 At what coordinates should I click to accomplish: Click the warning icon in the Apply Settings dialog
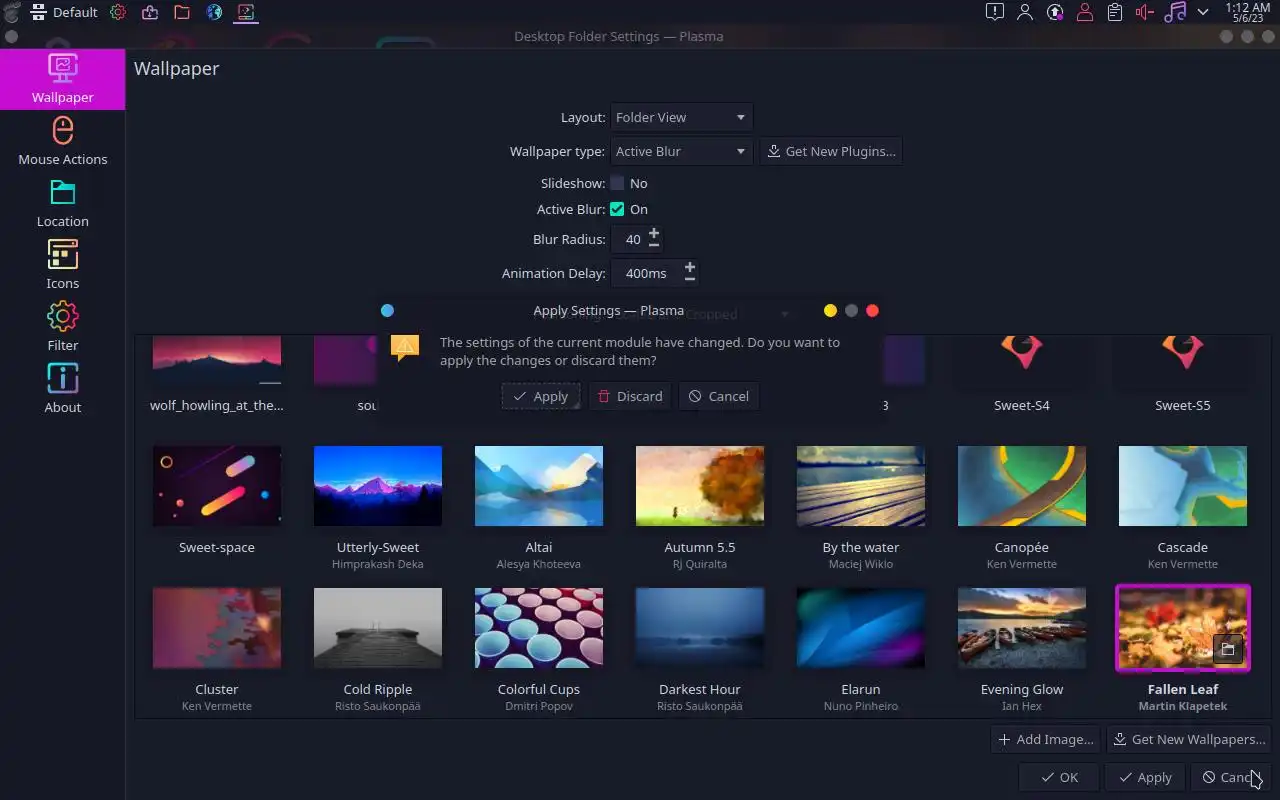pos(405,347)
